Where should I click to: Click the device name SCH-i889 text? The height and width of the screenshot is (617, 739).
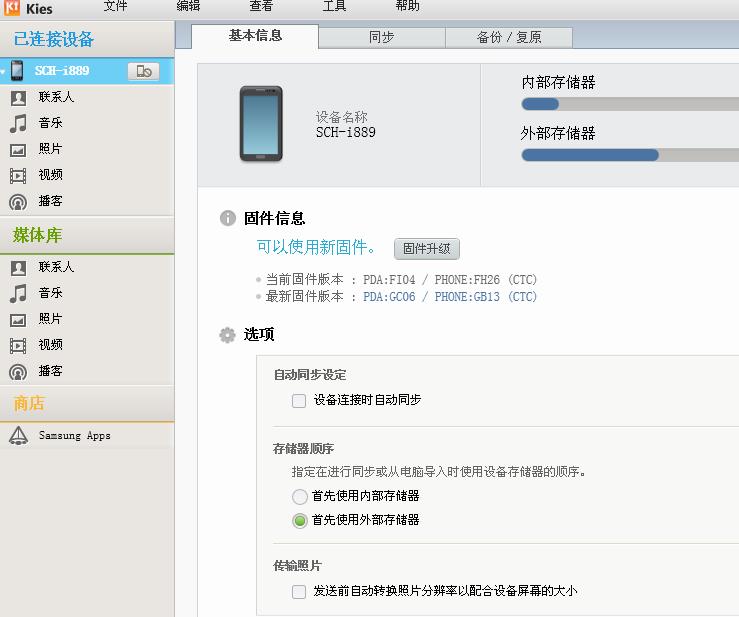[x=345, y=132]
